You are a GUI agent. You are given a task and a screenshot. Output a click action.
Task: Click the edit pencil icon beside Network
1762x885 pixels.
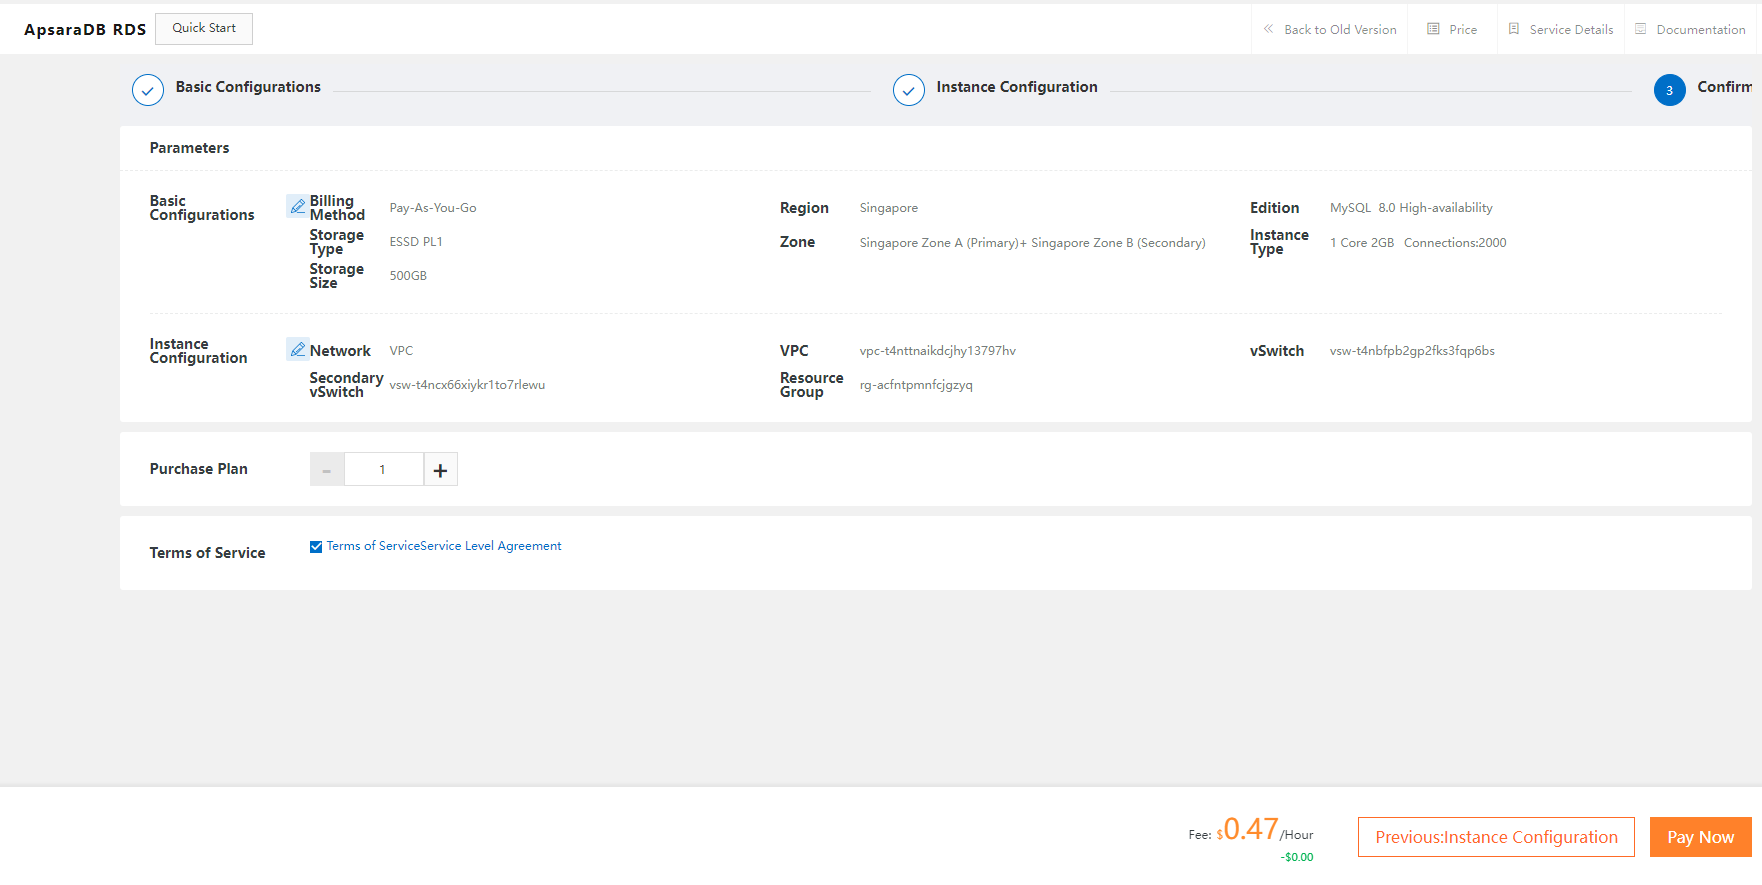point(297,349)
